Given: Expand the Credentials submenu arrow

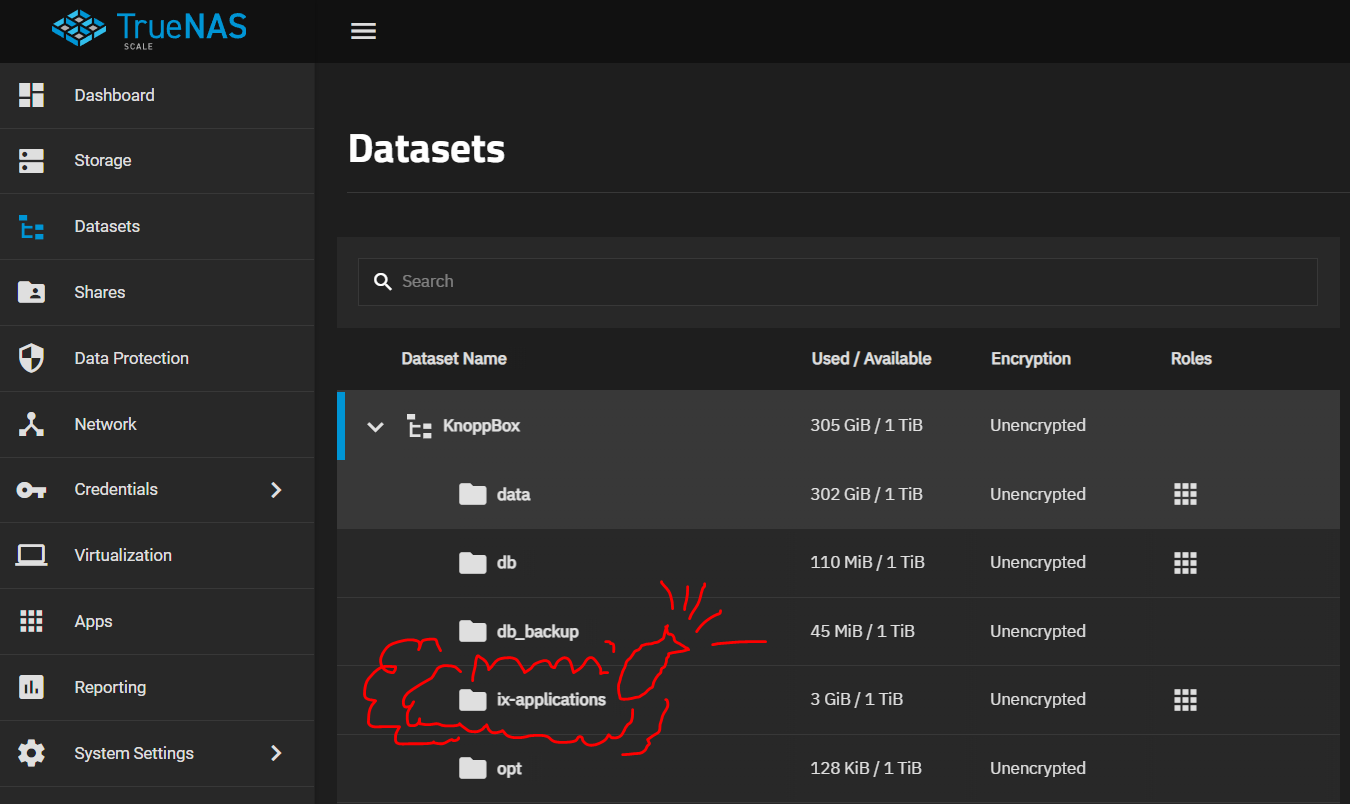Looking at the screenshot, I should pyautogui.click(x=277, y=490).
